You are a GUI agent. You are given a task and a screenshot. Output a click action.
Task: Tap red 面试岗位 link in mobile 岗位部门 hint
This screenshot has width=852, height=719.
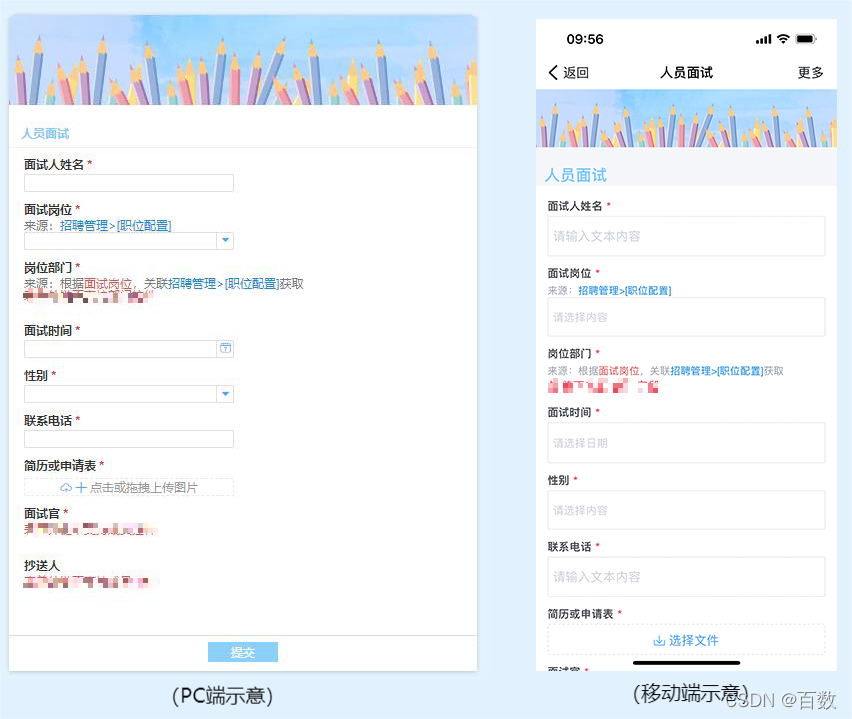pos(619,371)
